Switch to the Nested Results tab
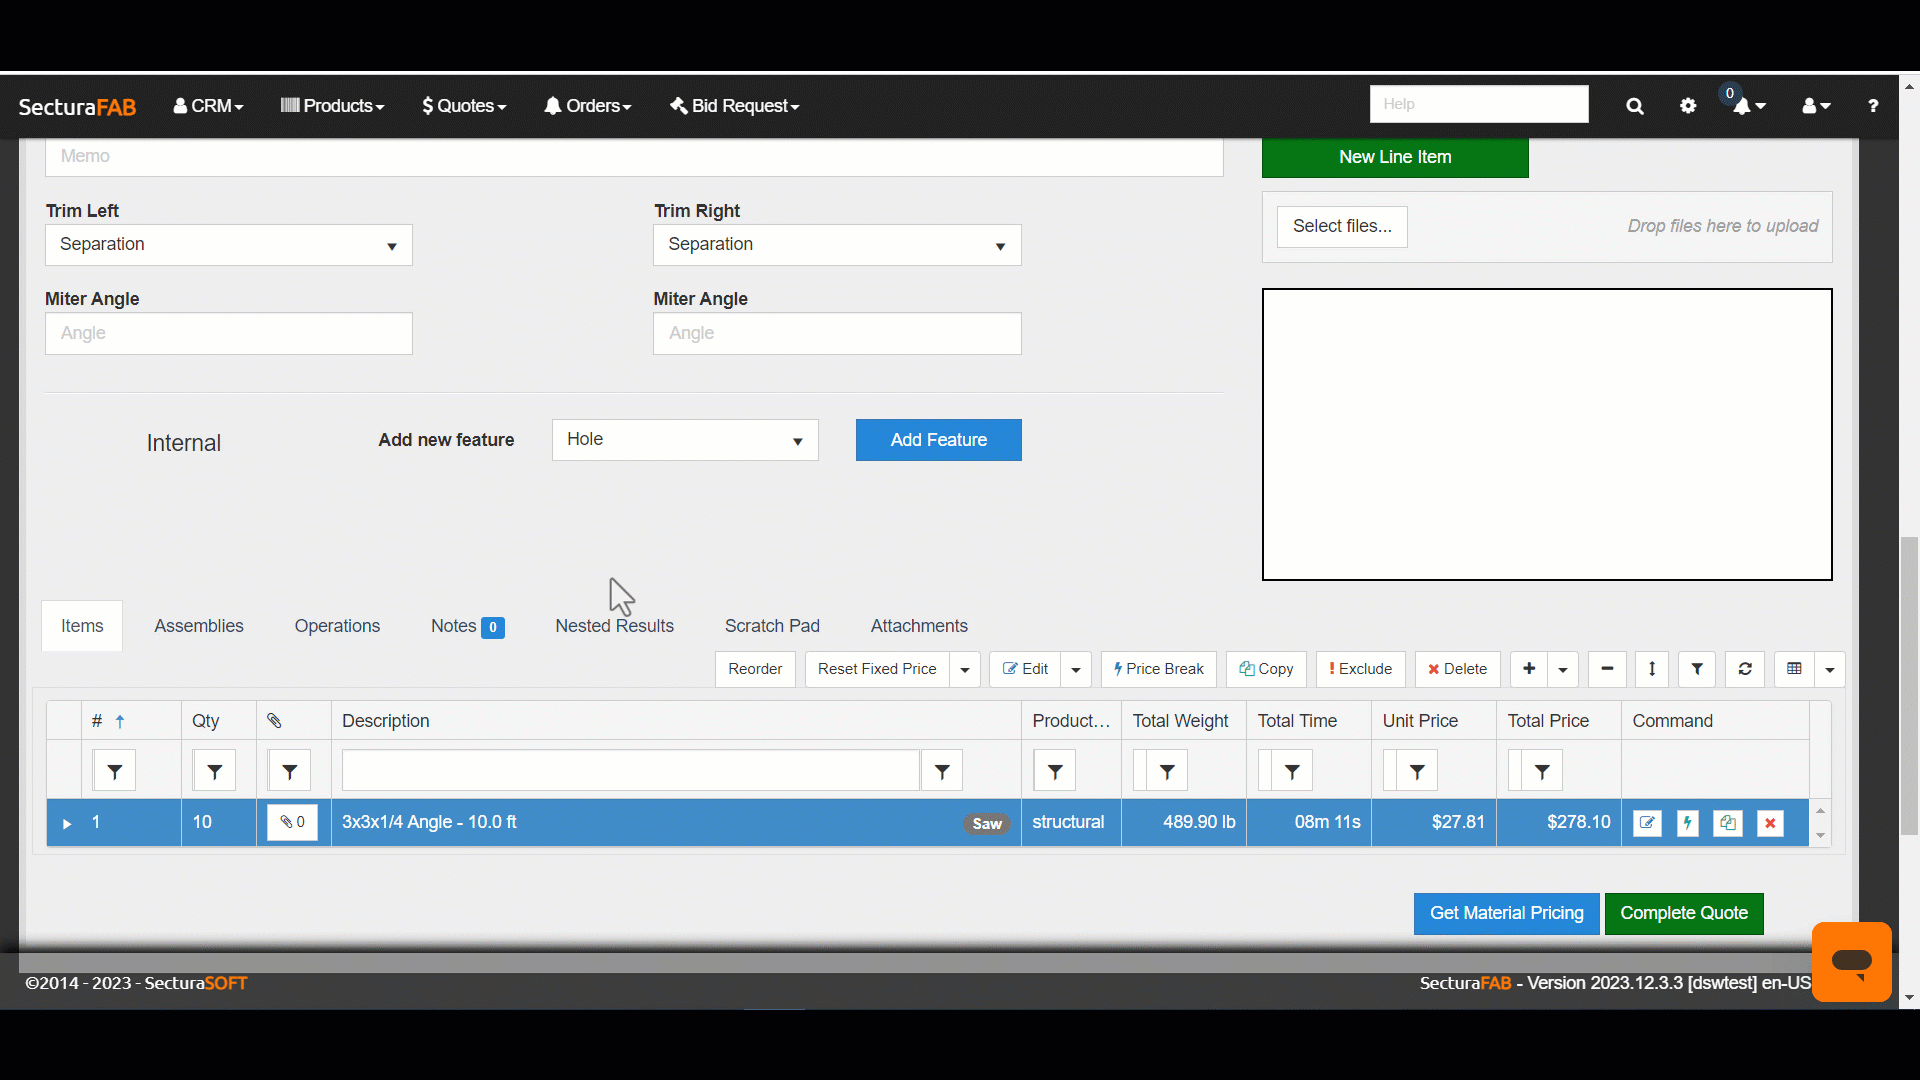This screenshot has height=1080, width=1920. (615, 625)
